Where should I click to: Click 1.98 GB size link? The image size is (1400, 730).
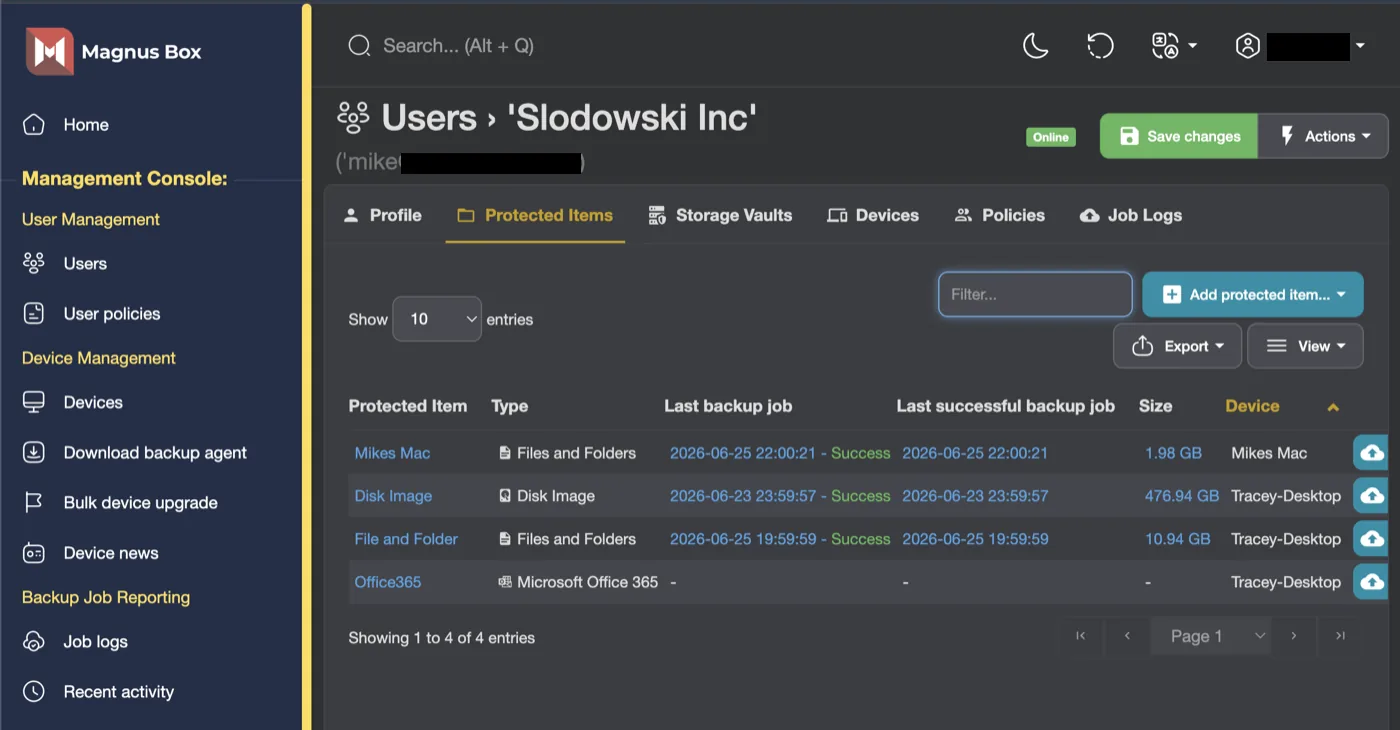coord(1173,453)
